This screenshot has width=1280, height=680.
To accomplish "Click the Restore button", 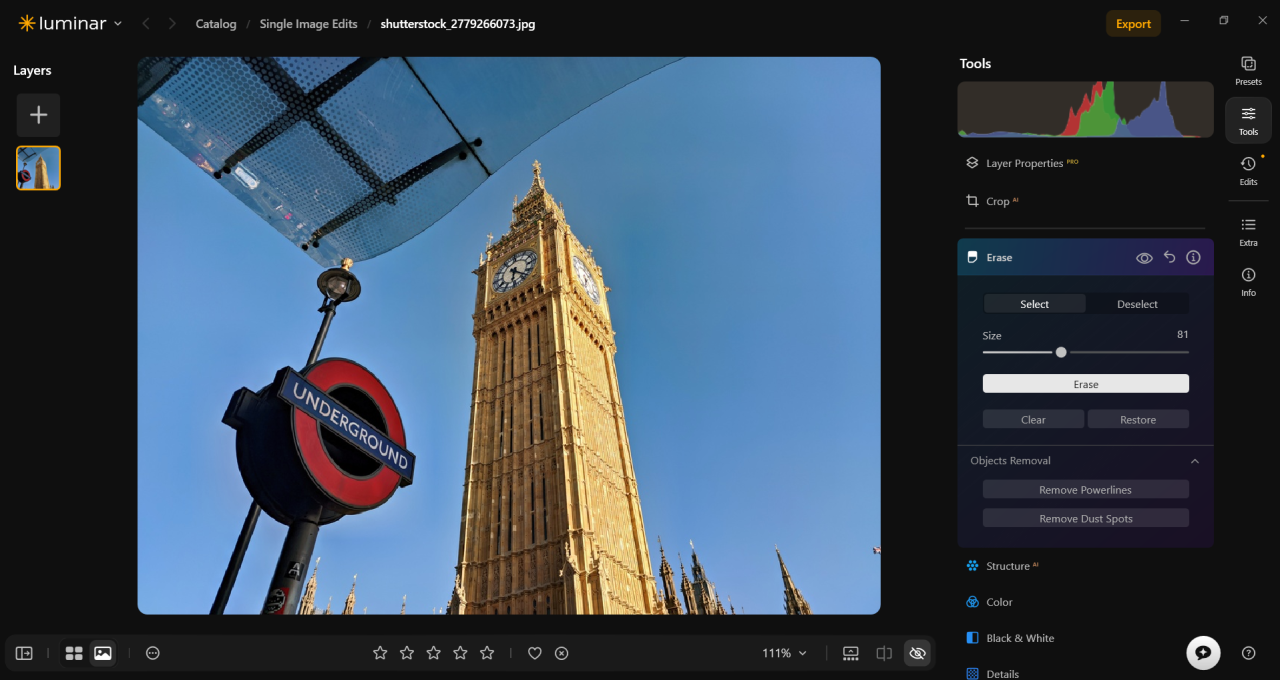I will click(x=1138, y=420).
